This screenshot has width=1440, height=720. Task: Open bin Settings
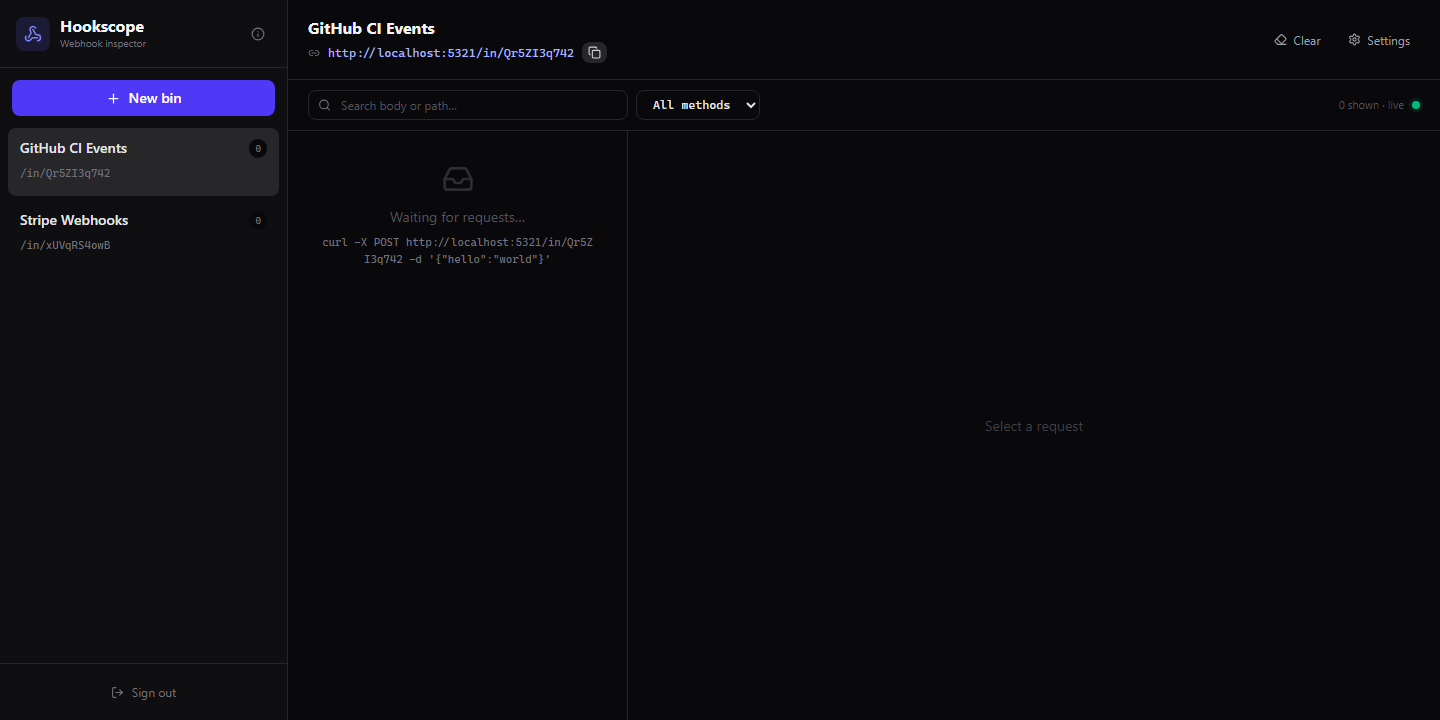point(1379,41)
